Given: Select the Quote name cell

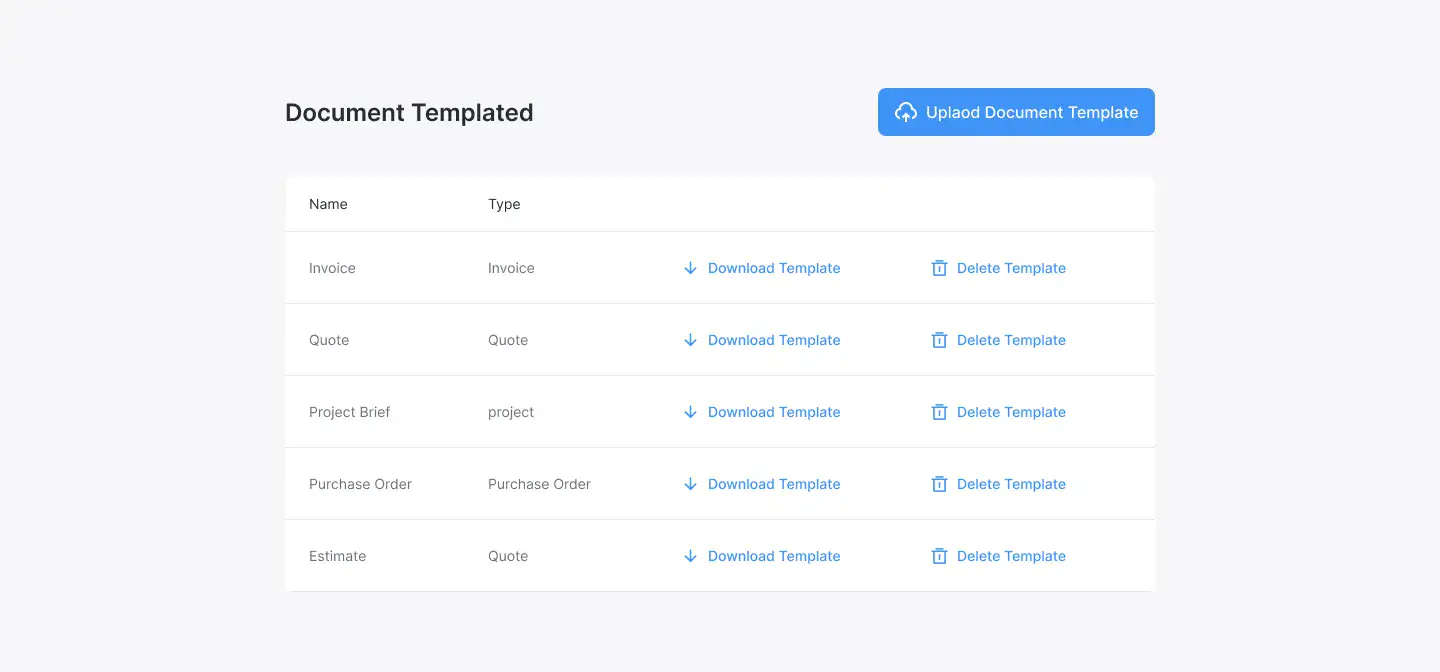Looking at the screenshot, I should tap(329, 340).
